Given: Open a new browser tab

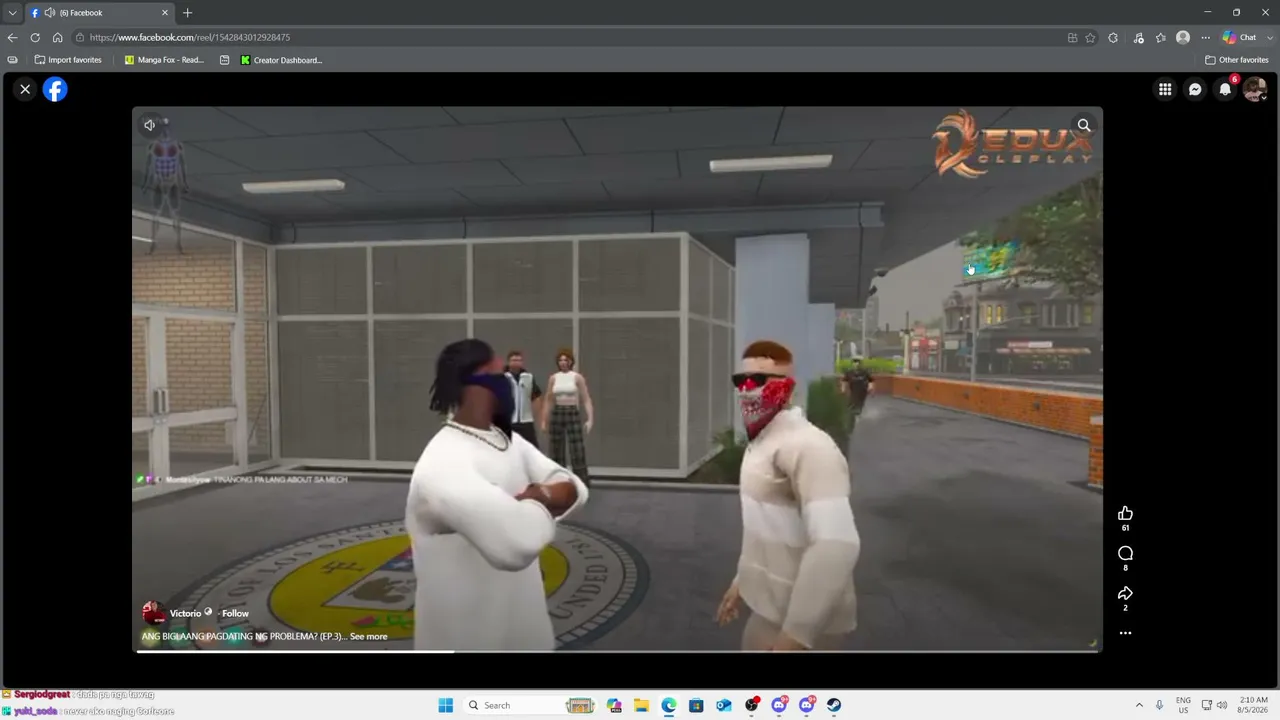Looking at the screenshot, I should (x=187, y=13).
